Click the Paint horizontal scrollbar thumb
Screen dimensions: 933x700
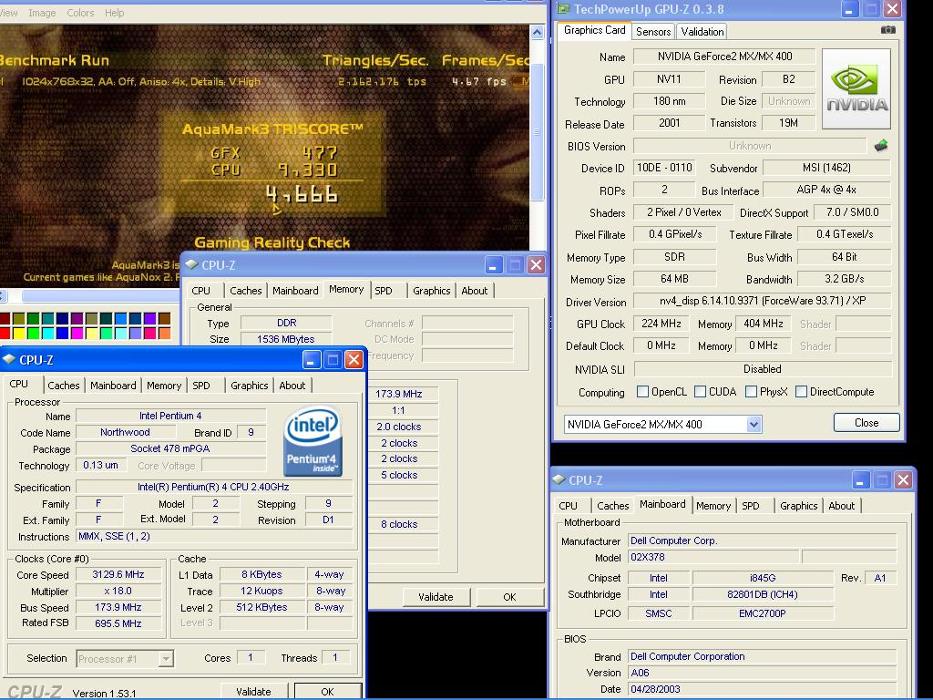pyautogui.click(x=99, y=296)
